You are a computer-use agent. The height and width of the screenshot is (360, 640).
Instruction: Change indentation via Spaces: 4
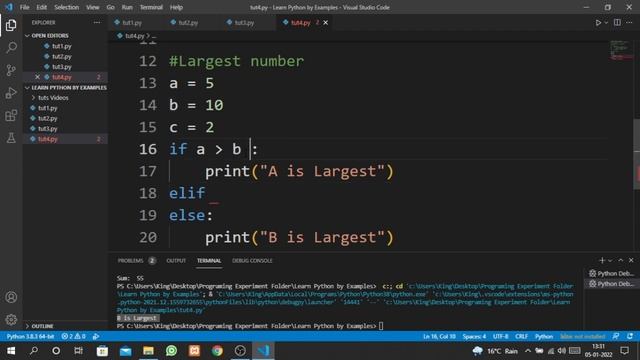(x=474, y=336)
